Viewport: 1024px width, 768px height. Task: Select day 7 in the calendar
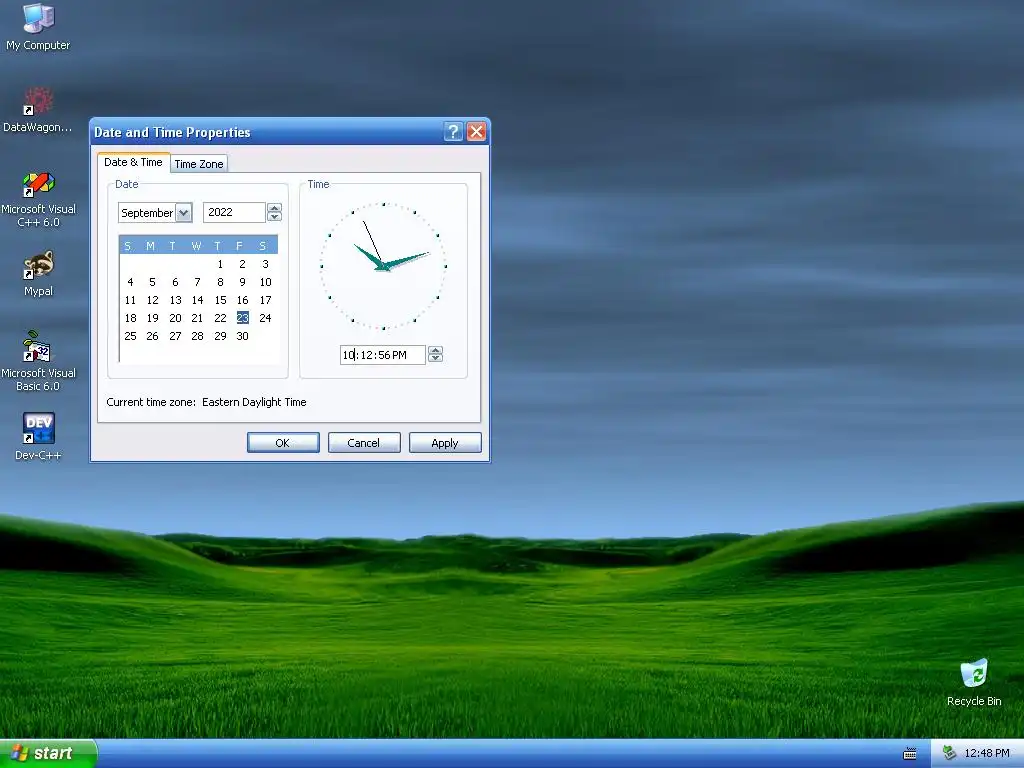pos(197,282)
